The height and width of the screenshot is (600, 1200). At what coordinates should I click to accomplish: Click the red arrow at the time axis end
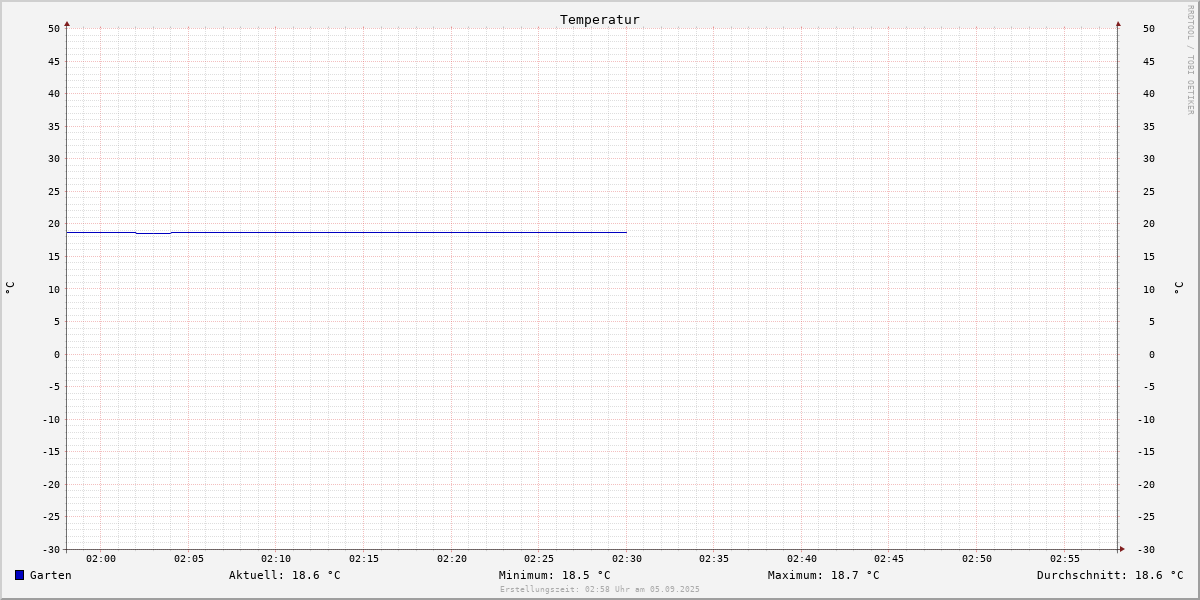coord(1122,549)
